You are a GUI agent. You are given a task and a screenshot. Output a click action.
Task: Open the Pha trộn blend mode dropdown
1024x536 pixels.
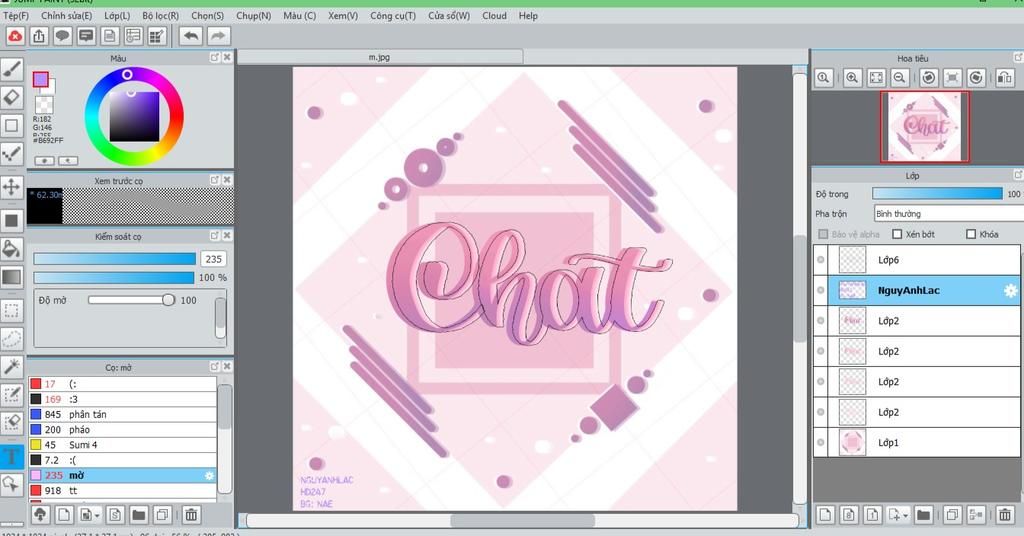coord(949,213)
